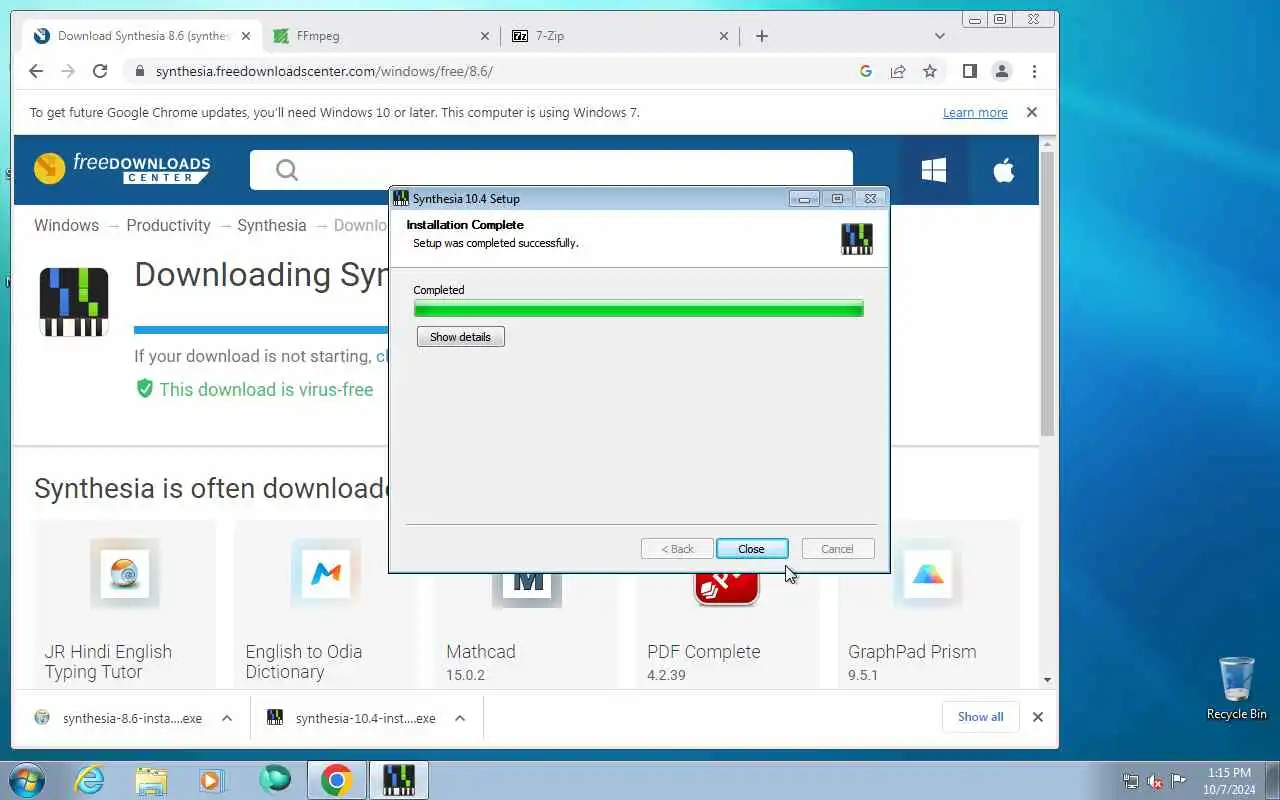This screenshot has height=800, width=1280.
Task: Close the 7-Zip tab
Action: (724, 36)
